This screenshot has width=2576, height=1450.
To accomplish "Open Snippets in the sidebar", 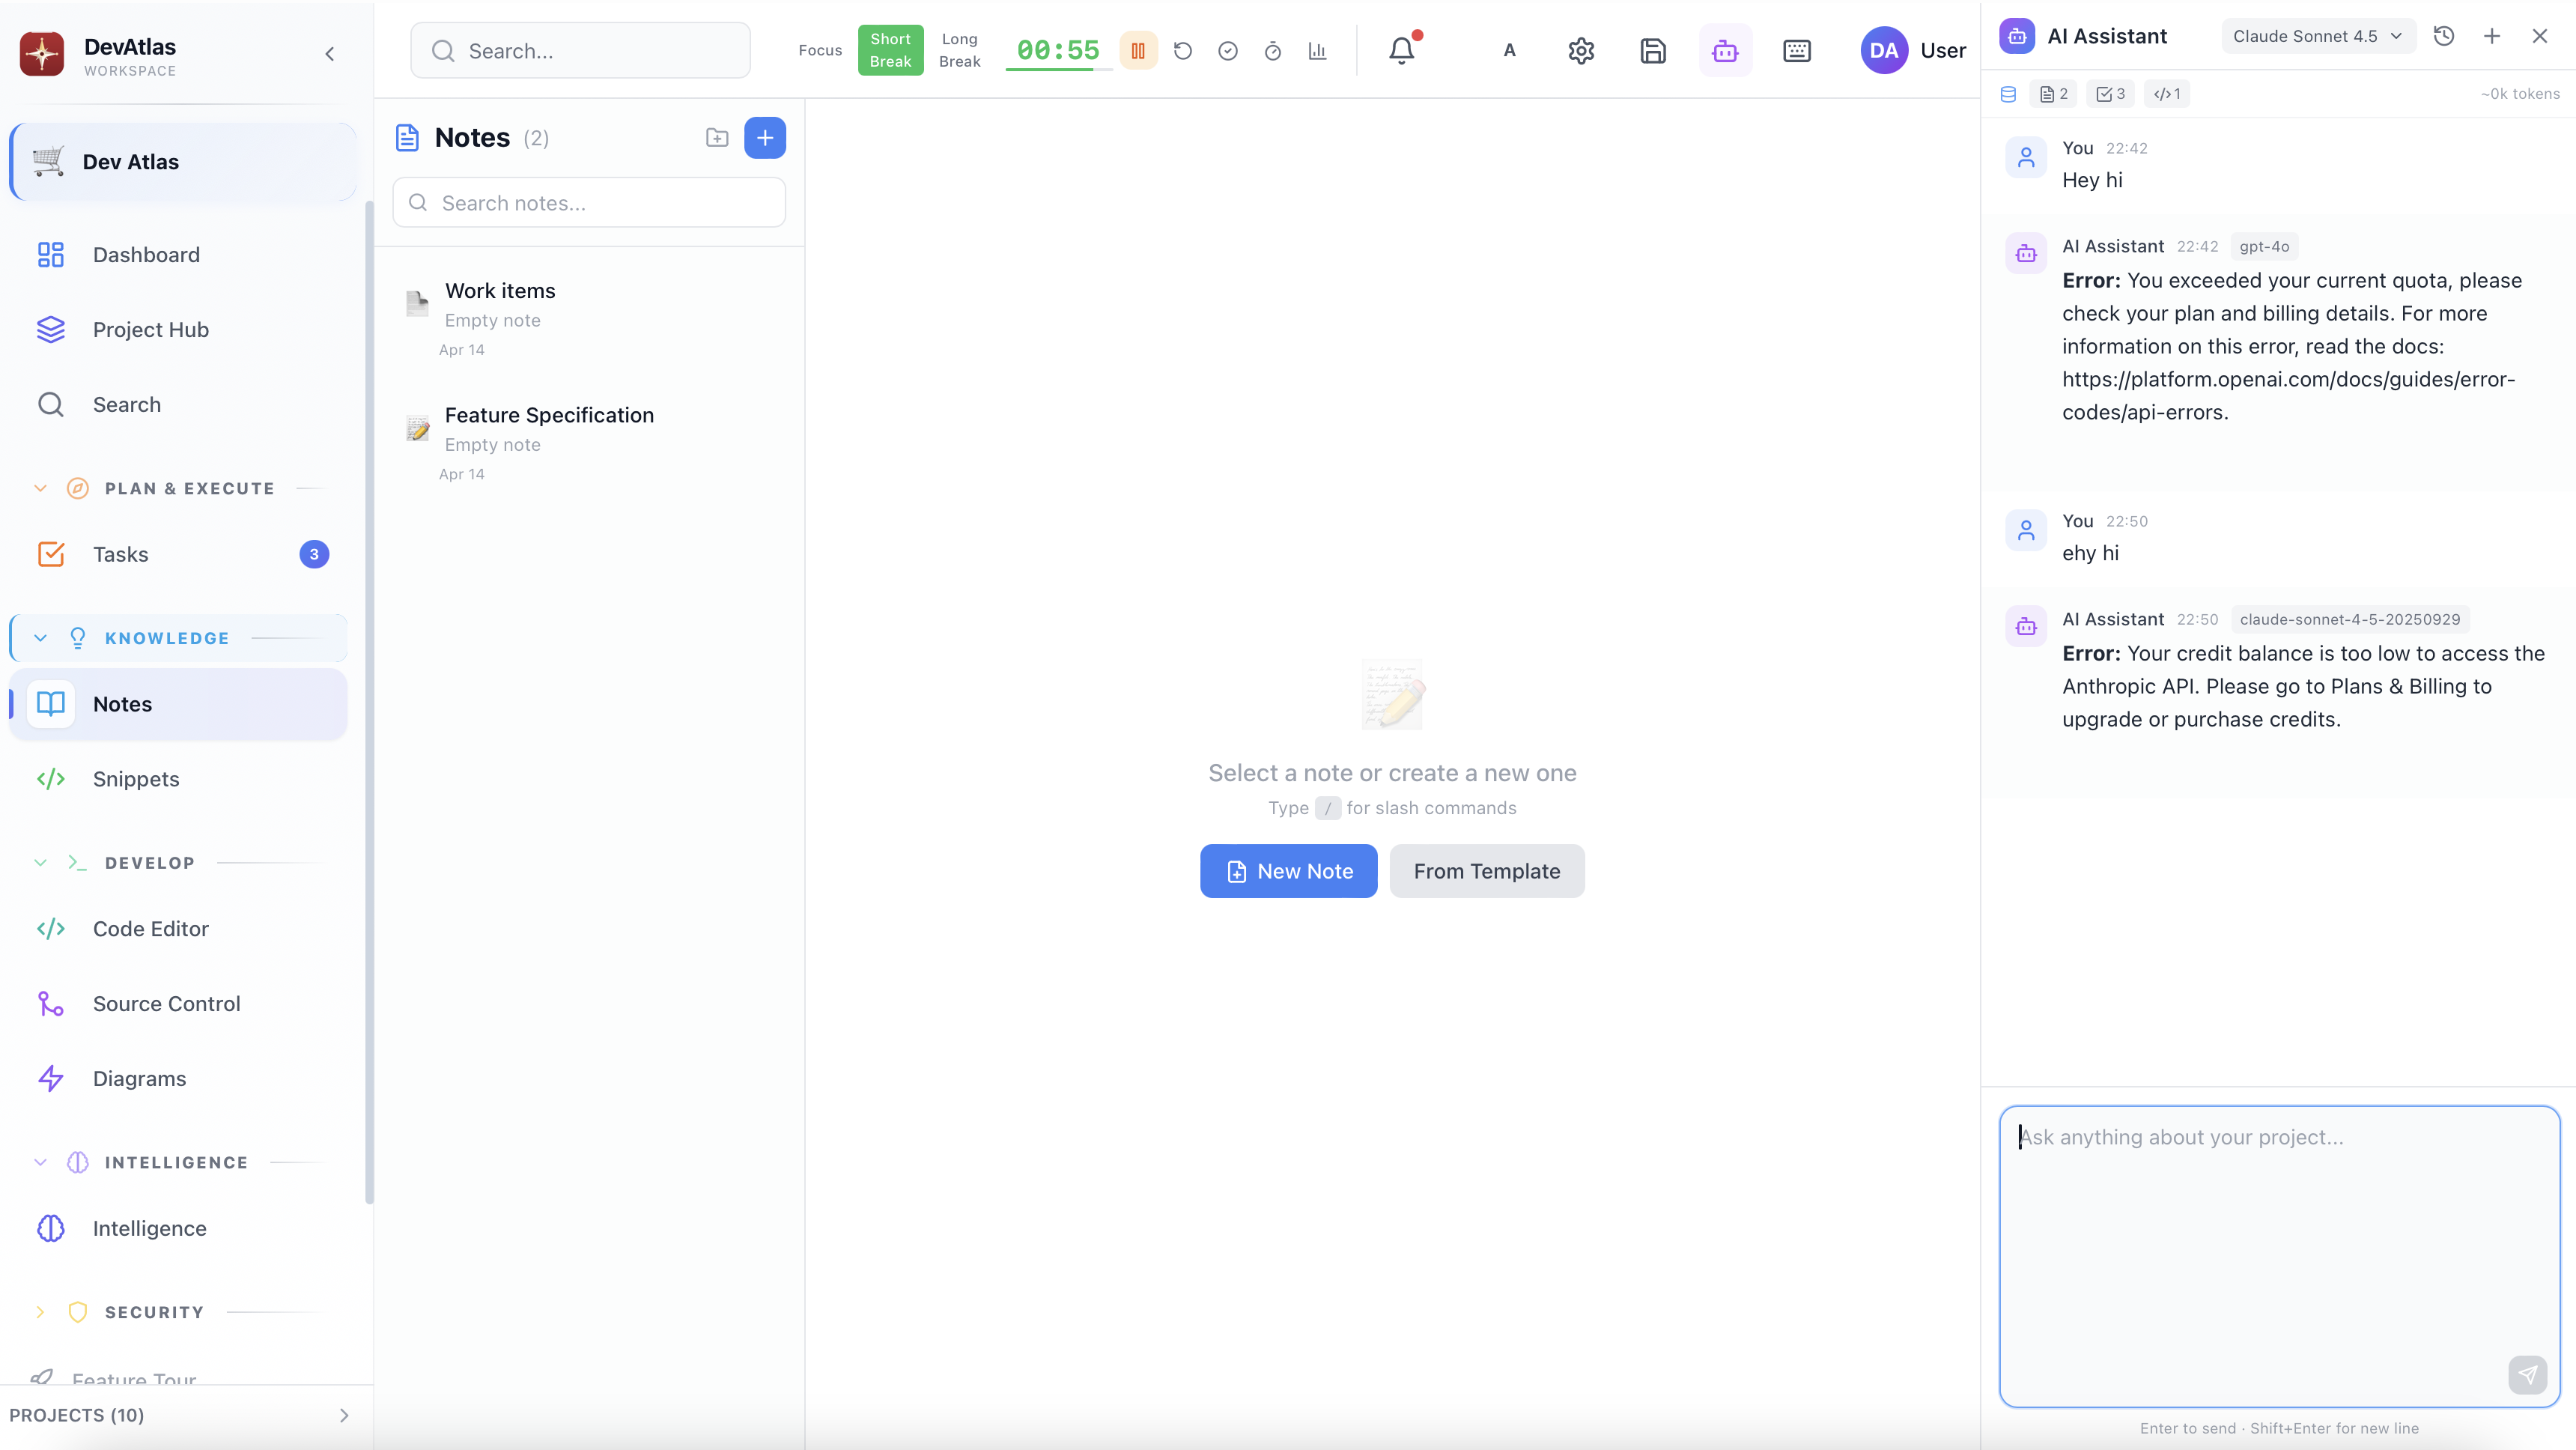I will tap(136, 779).
